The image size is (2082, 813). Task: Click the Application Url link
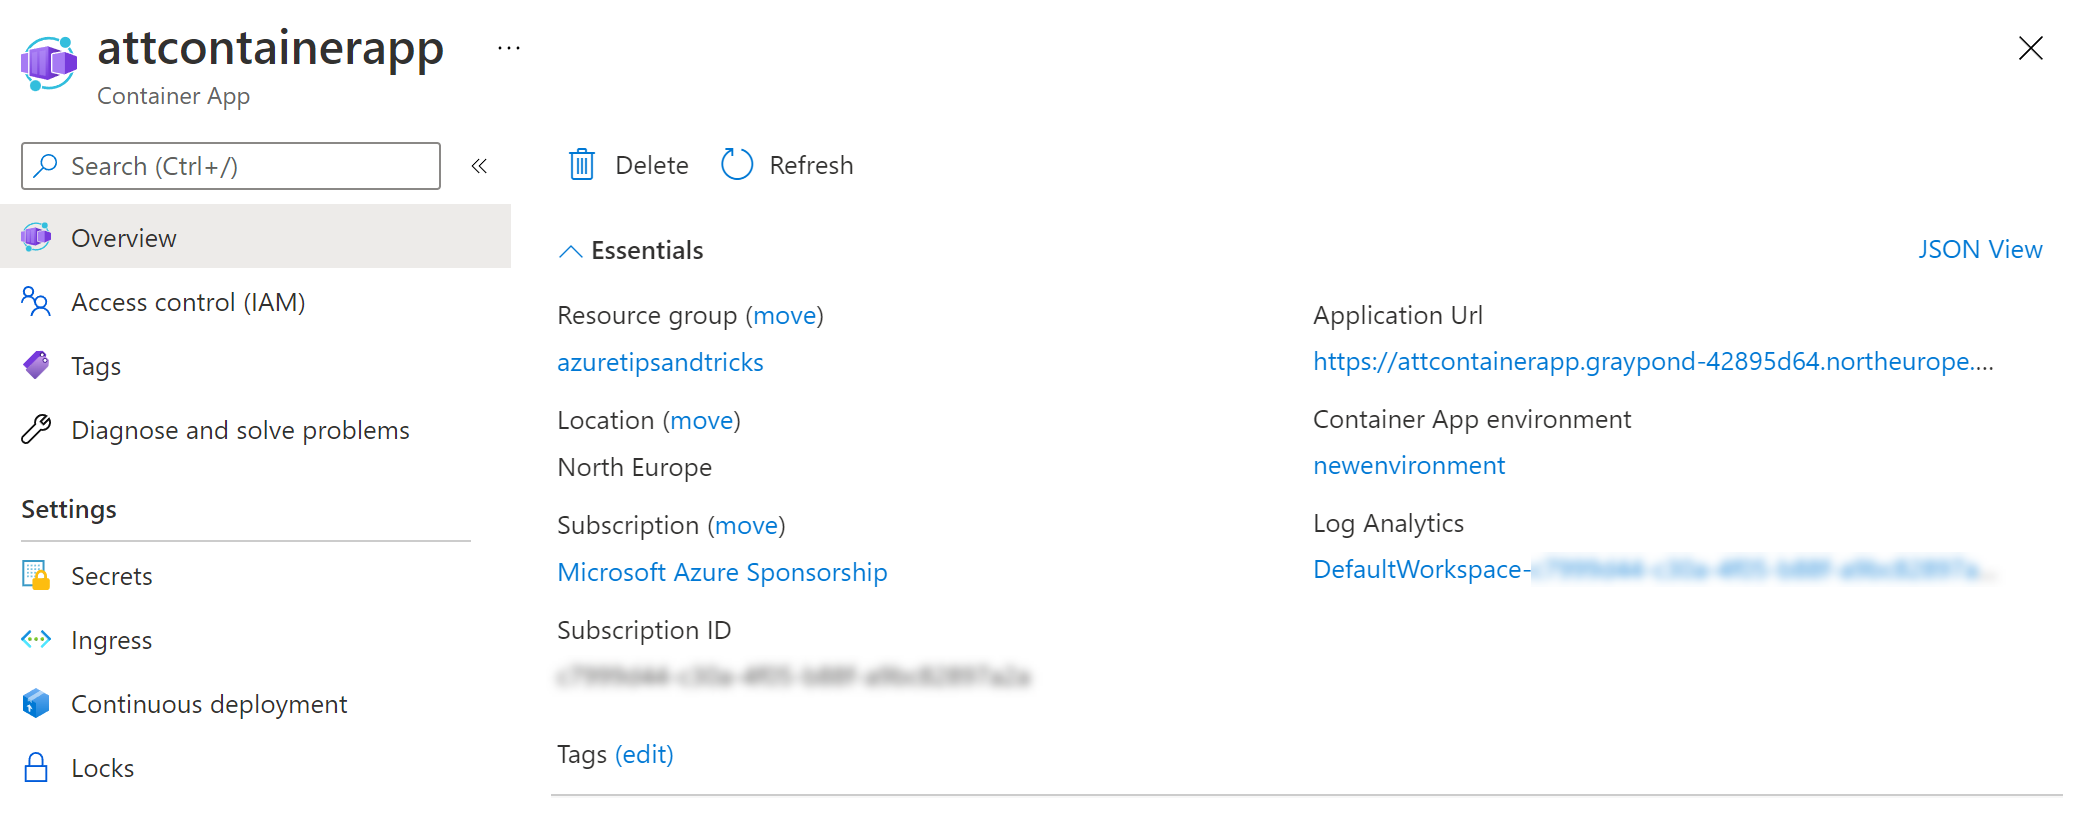[x=1653, y=361]
